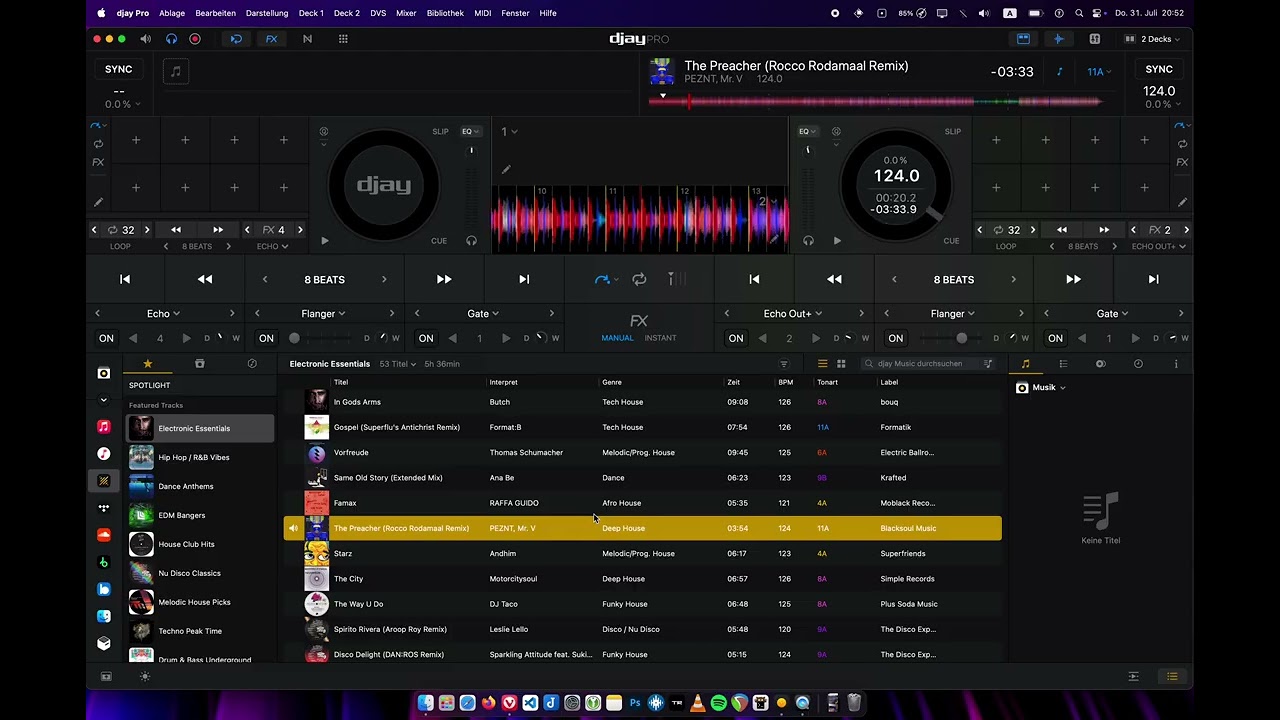1280x720 pixels.
Task: Switch library to list view icon
Action: pyautogui.click(x=822, y=364)
